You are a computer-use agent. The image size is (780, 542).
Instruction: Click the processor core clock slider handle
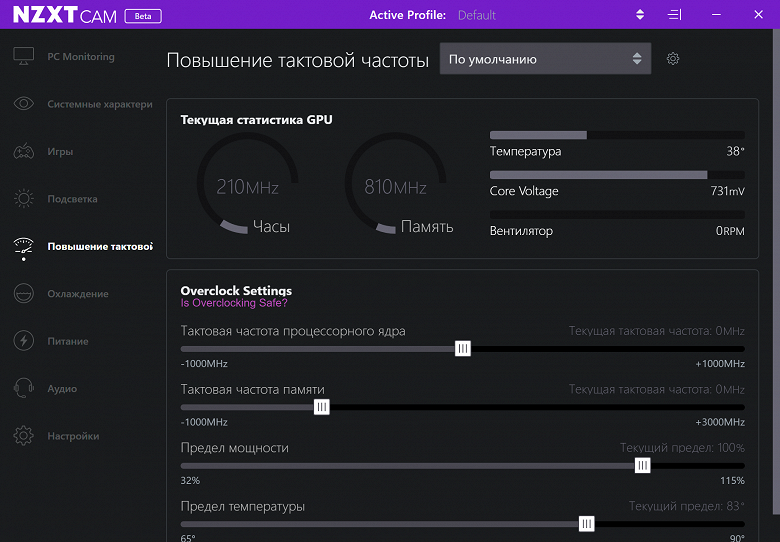[x=463, y=349]
